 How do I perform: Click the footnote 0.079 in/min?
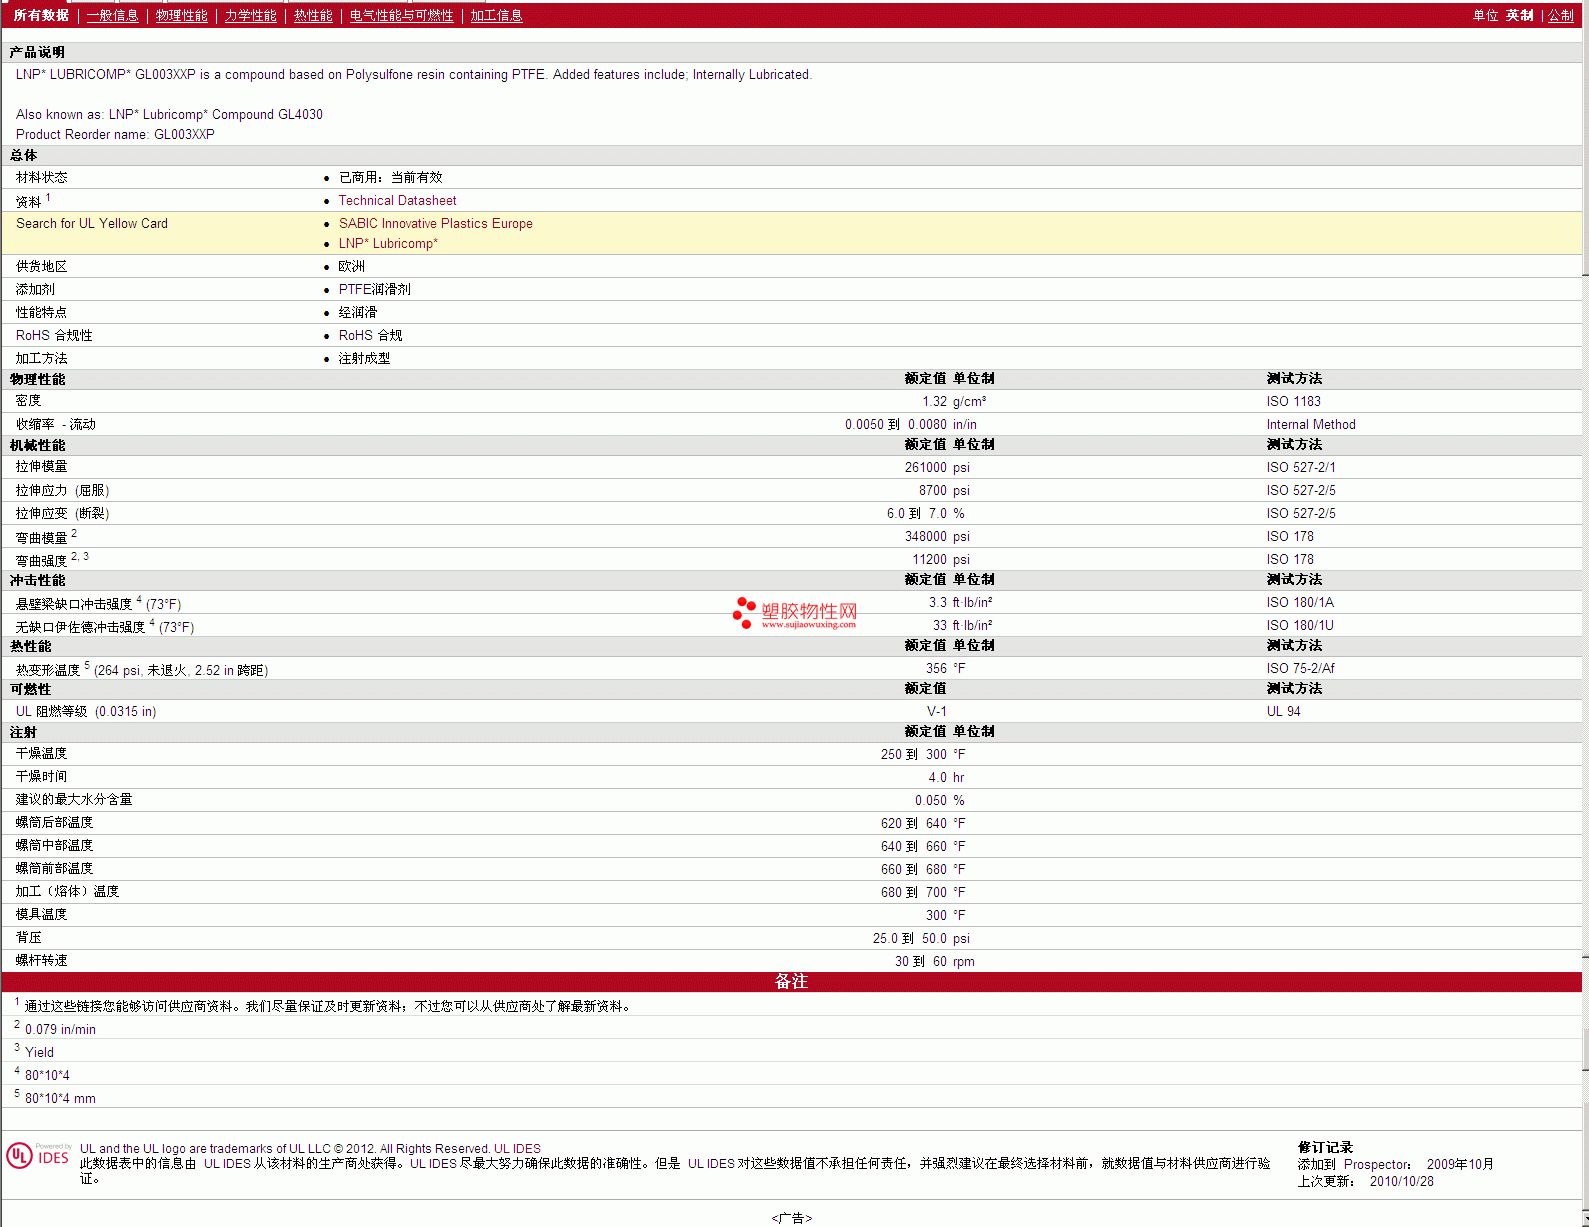[x=60, y=1030]
